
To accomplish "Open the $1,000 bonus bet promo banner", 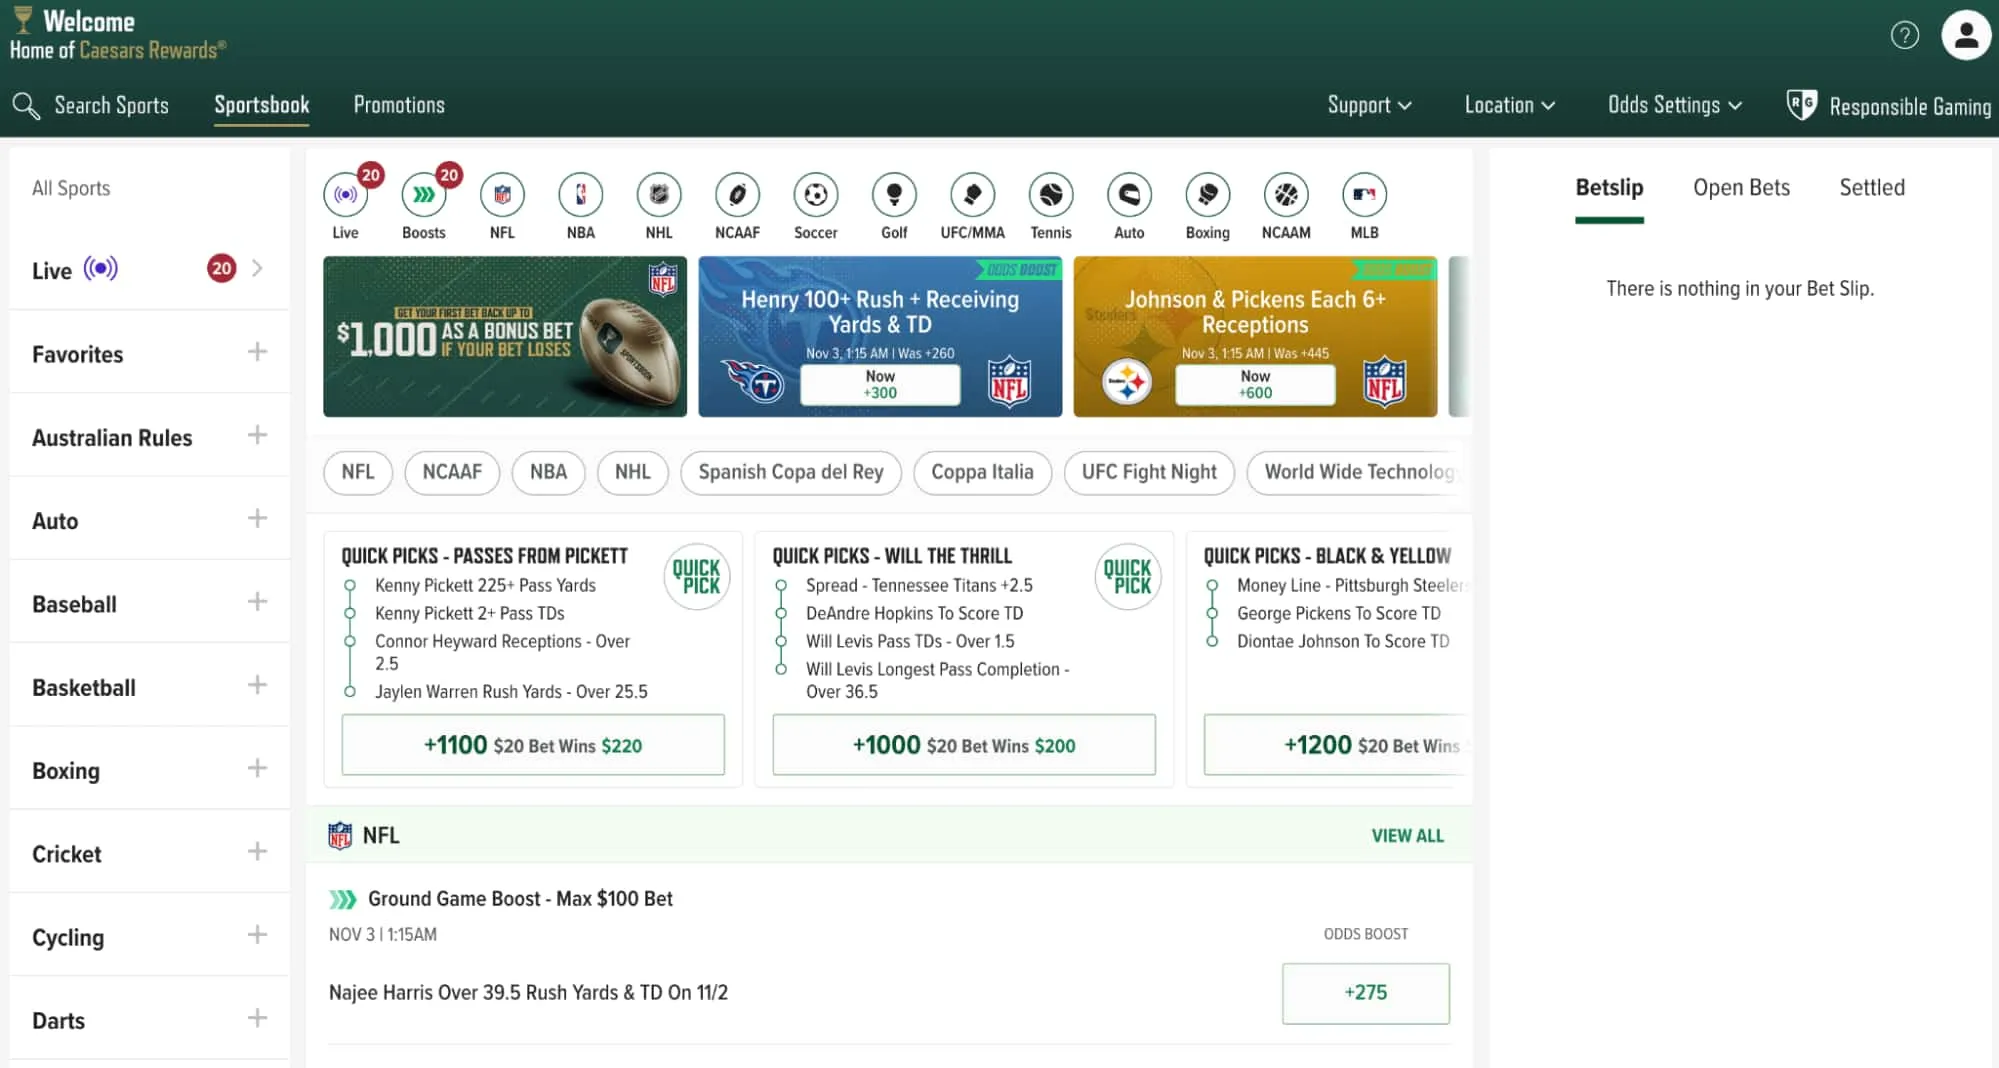I will 505,337.
